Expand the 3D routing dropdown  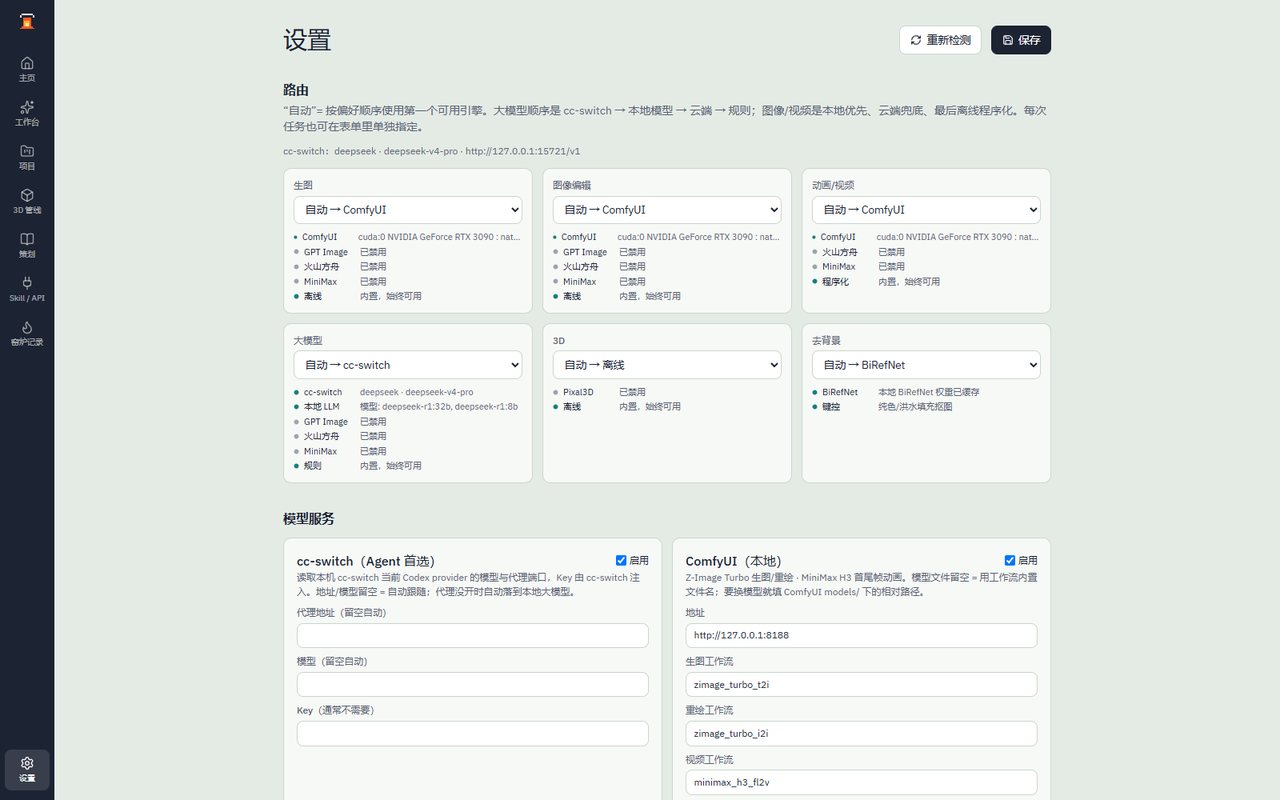667,365
